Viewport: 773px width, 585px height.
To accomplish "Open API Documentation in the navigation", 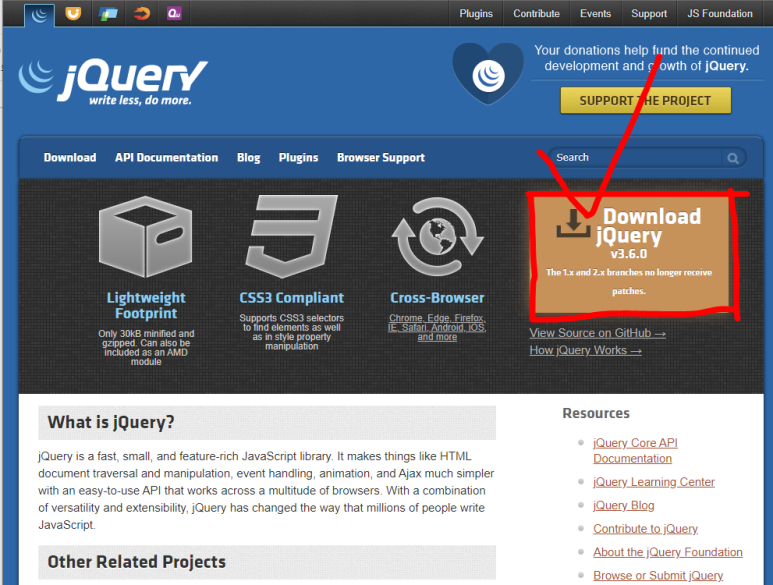I will pos(167,158).
